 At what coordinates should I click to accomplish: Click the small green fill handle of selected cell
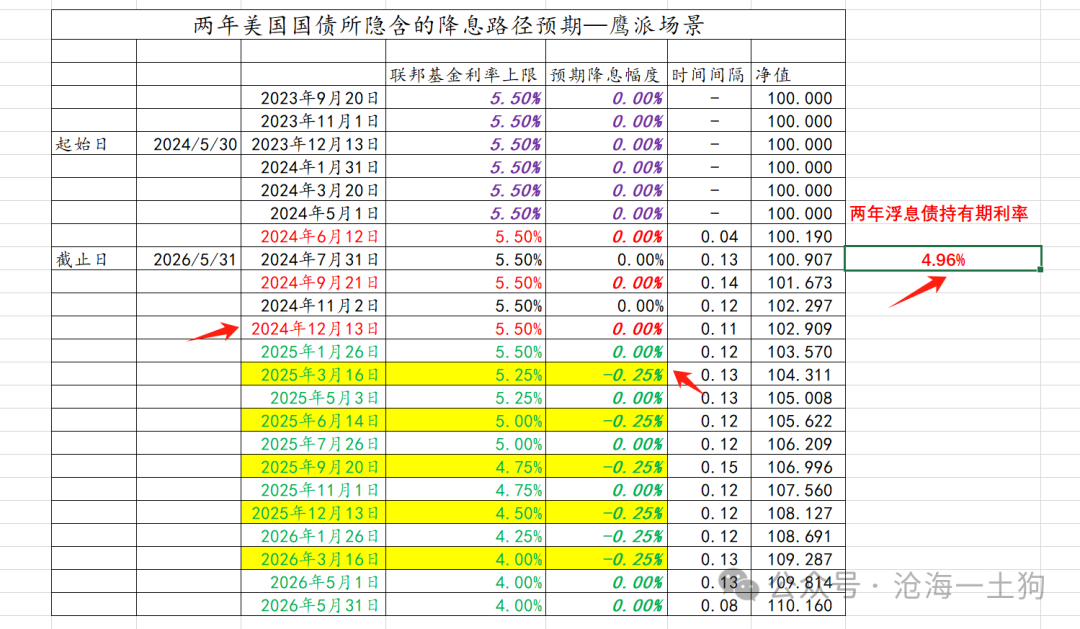click(1040, 269)
